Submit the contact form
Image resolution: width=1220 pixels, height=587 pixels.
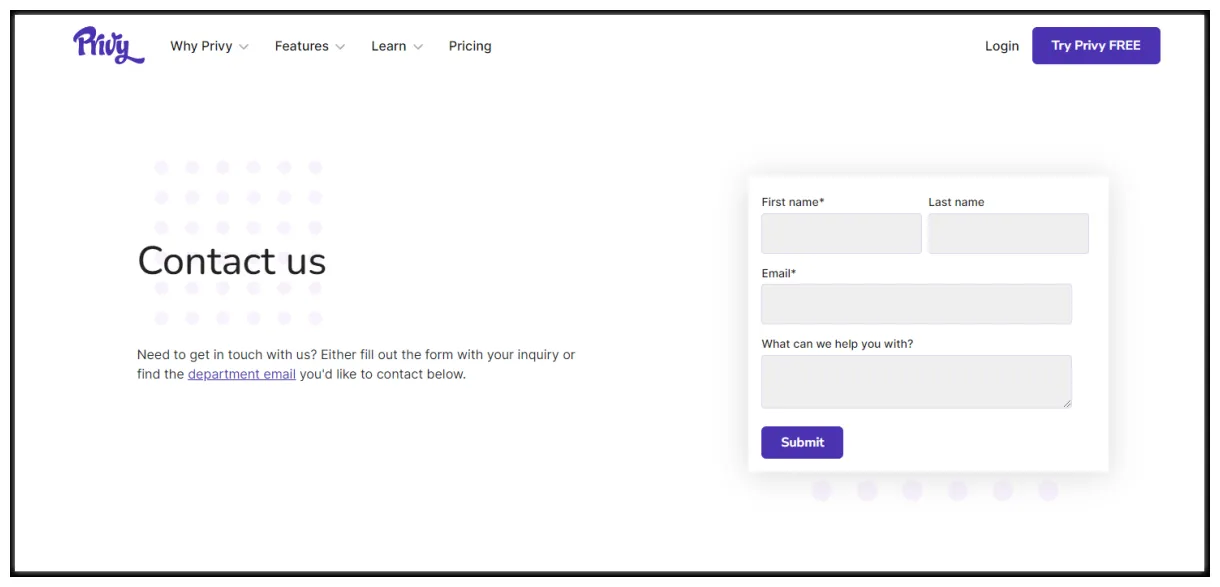[x=802, y=442]
